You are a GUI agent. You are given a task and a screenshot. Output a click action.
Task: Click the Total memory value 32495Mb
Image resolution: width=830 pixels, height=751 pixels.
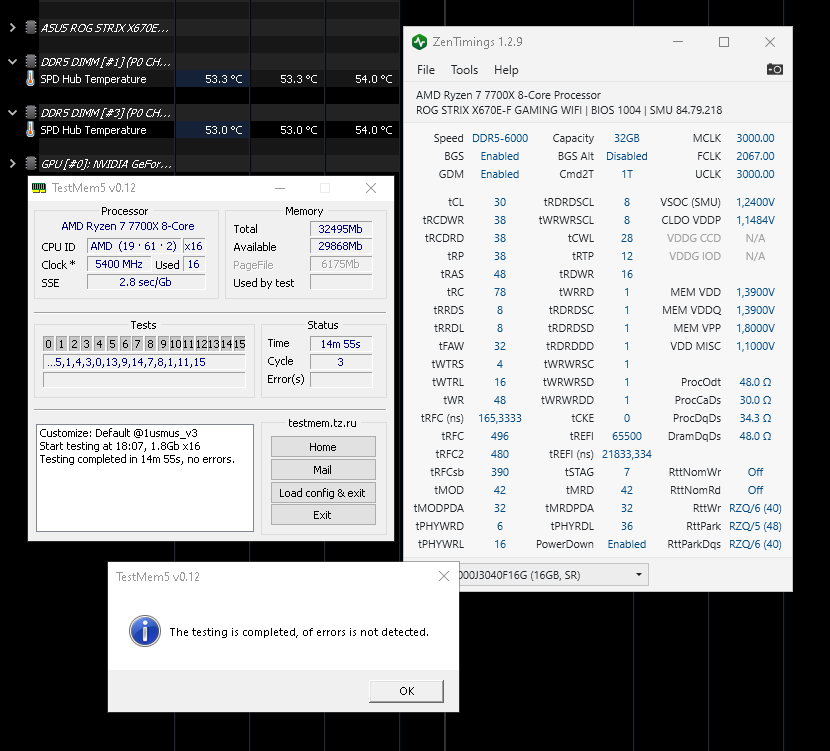(x=340, y=229)
